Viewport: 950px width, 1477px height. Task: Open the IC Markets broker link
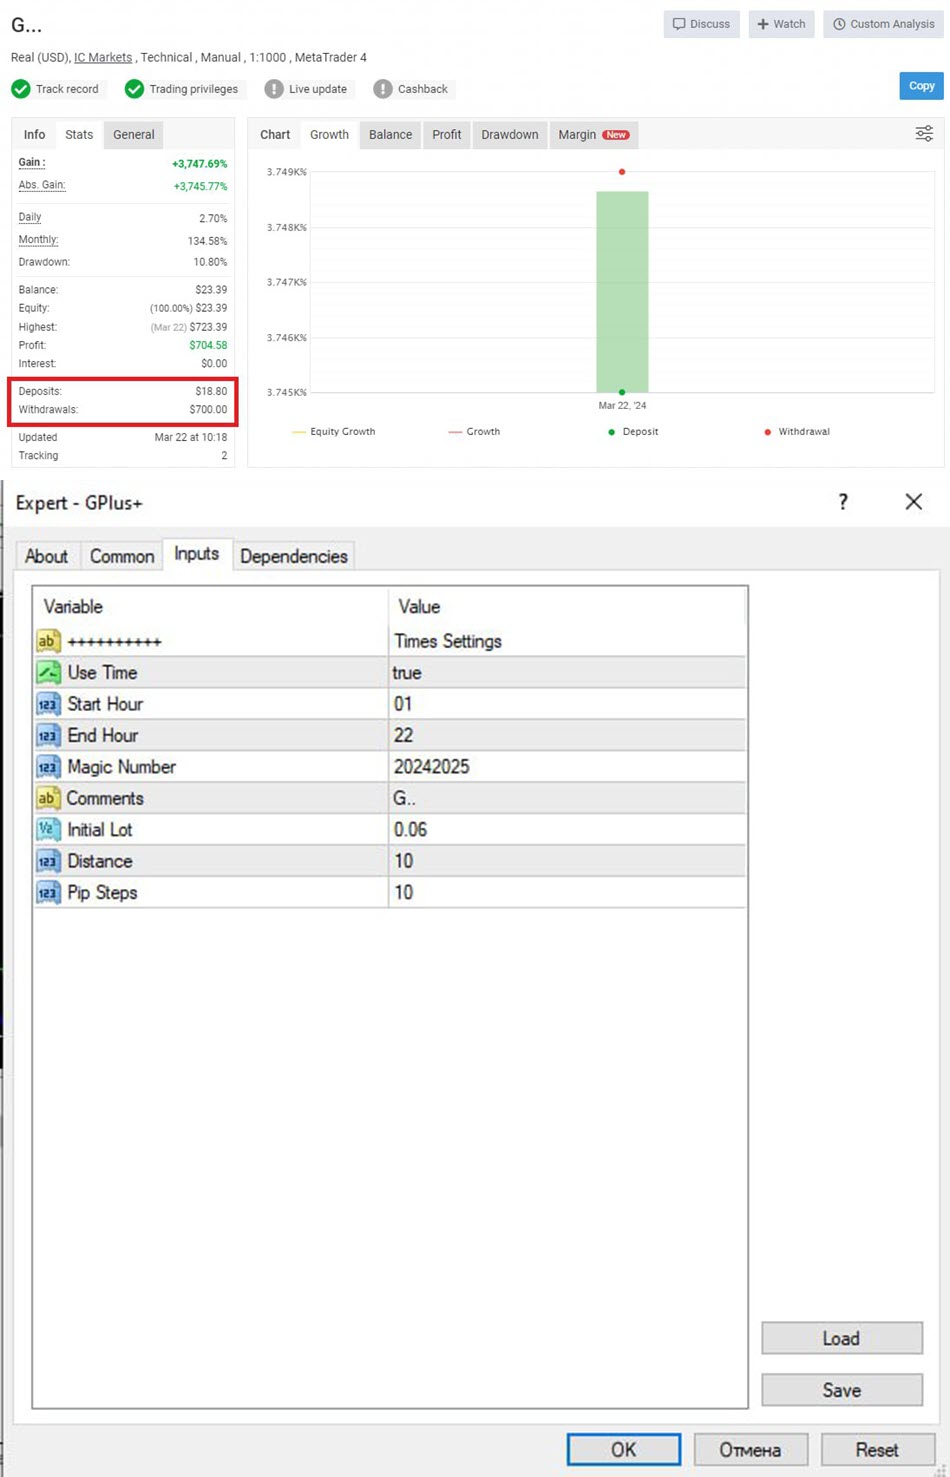pos(103,57)
